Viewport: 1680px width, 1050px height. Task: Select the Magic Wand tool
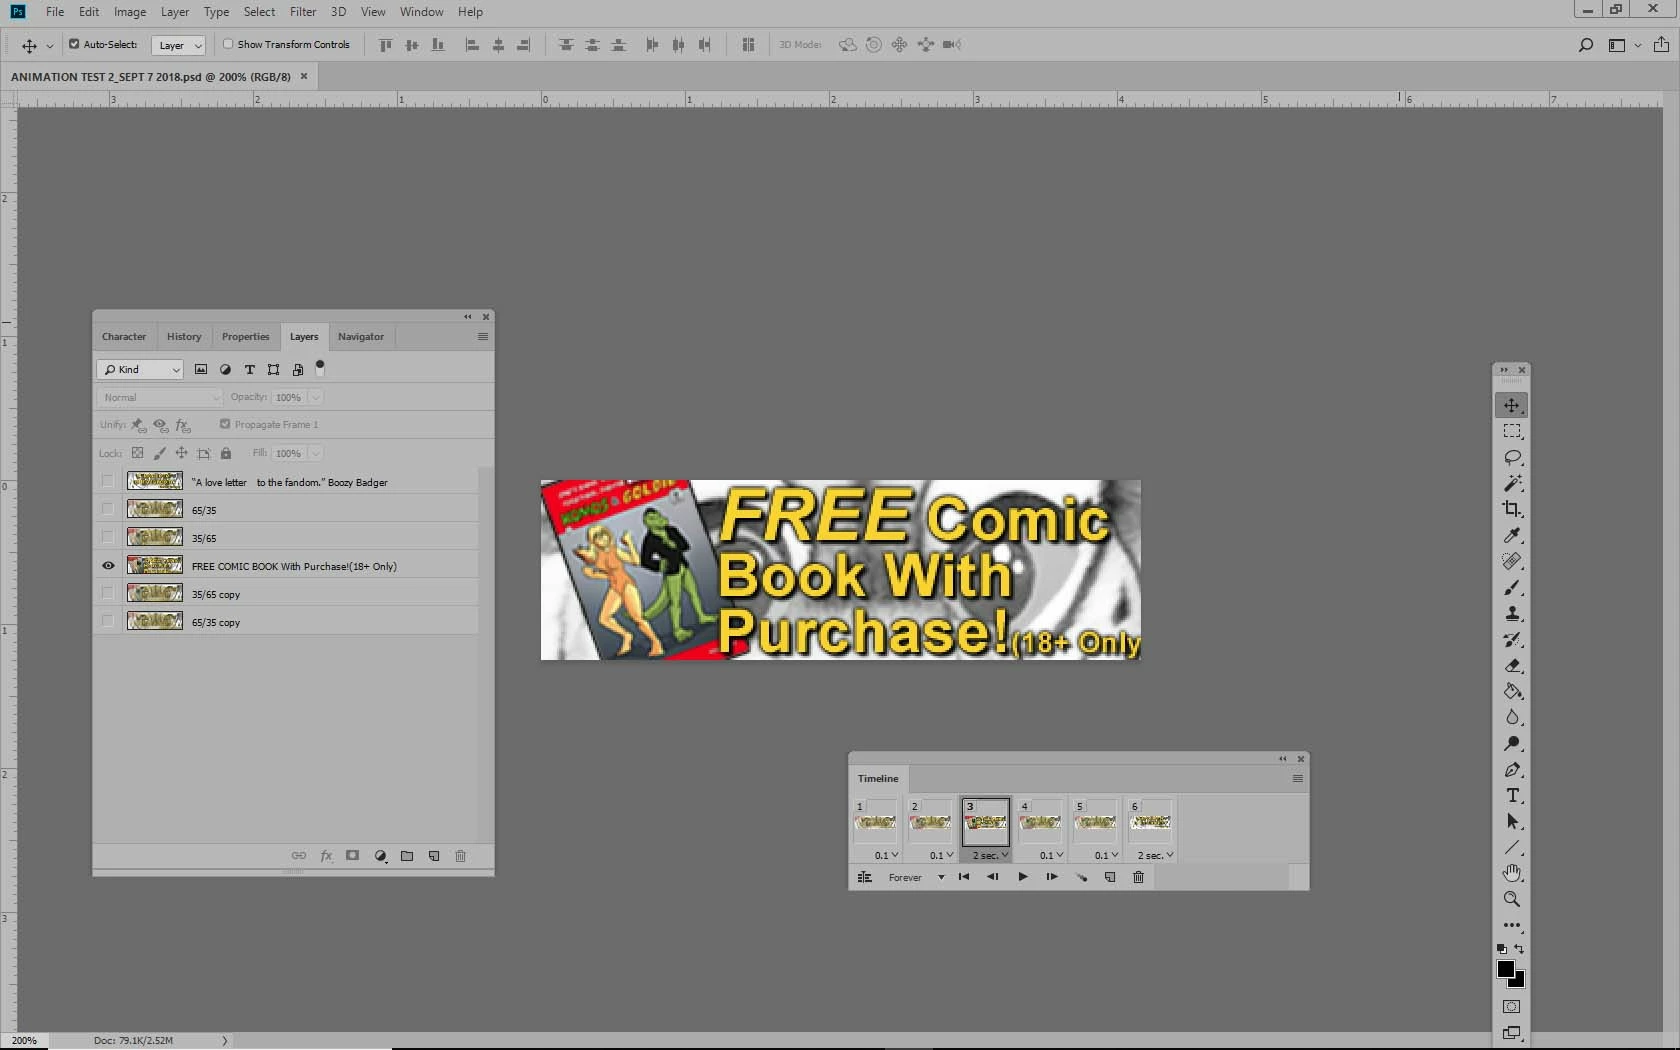click(x=1511, y=483)
